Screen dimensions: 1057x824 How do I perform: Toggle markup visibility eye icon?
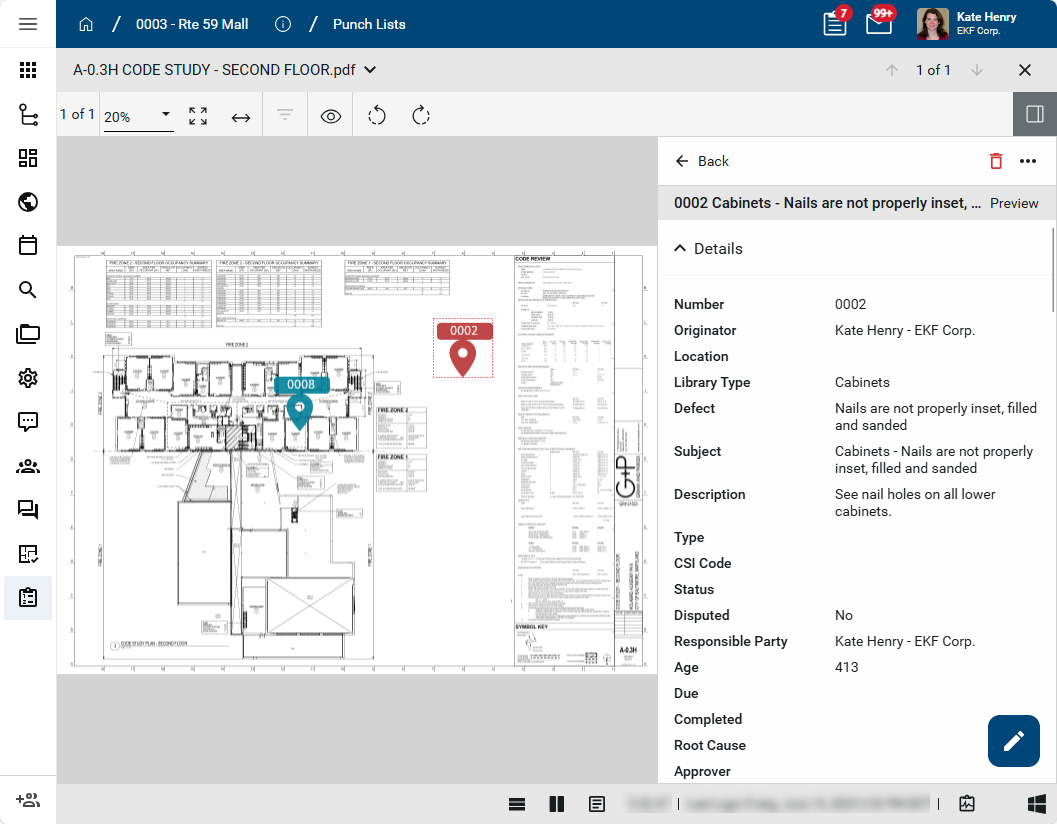click(331, 116)
